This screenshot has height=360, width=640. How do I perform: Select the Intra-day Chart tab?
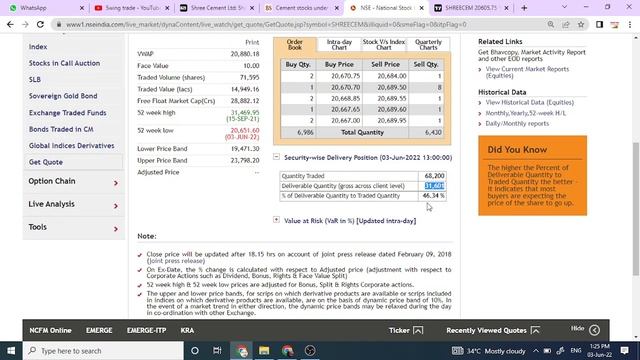339,44
